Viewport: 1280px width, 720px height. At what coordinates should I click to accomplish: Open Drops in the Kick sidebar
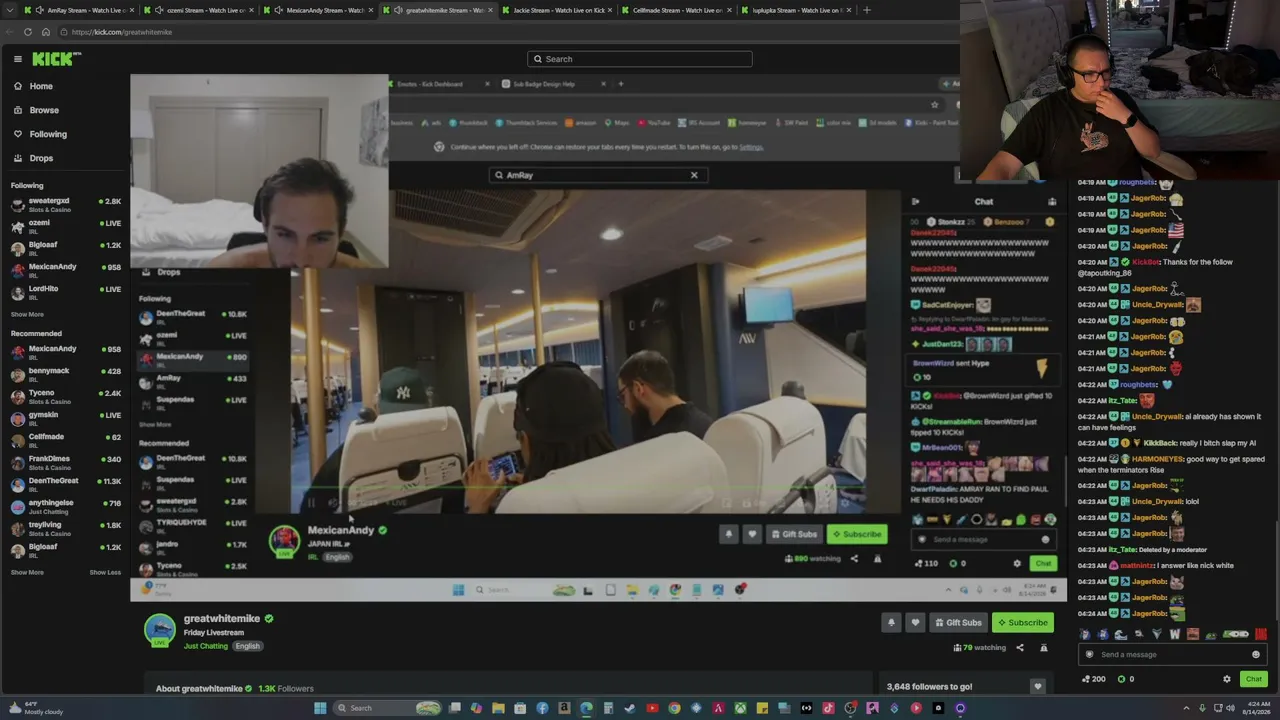pos(41,158)
